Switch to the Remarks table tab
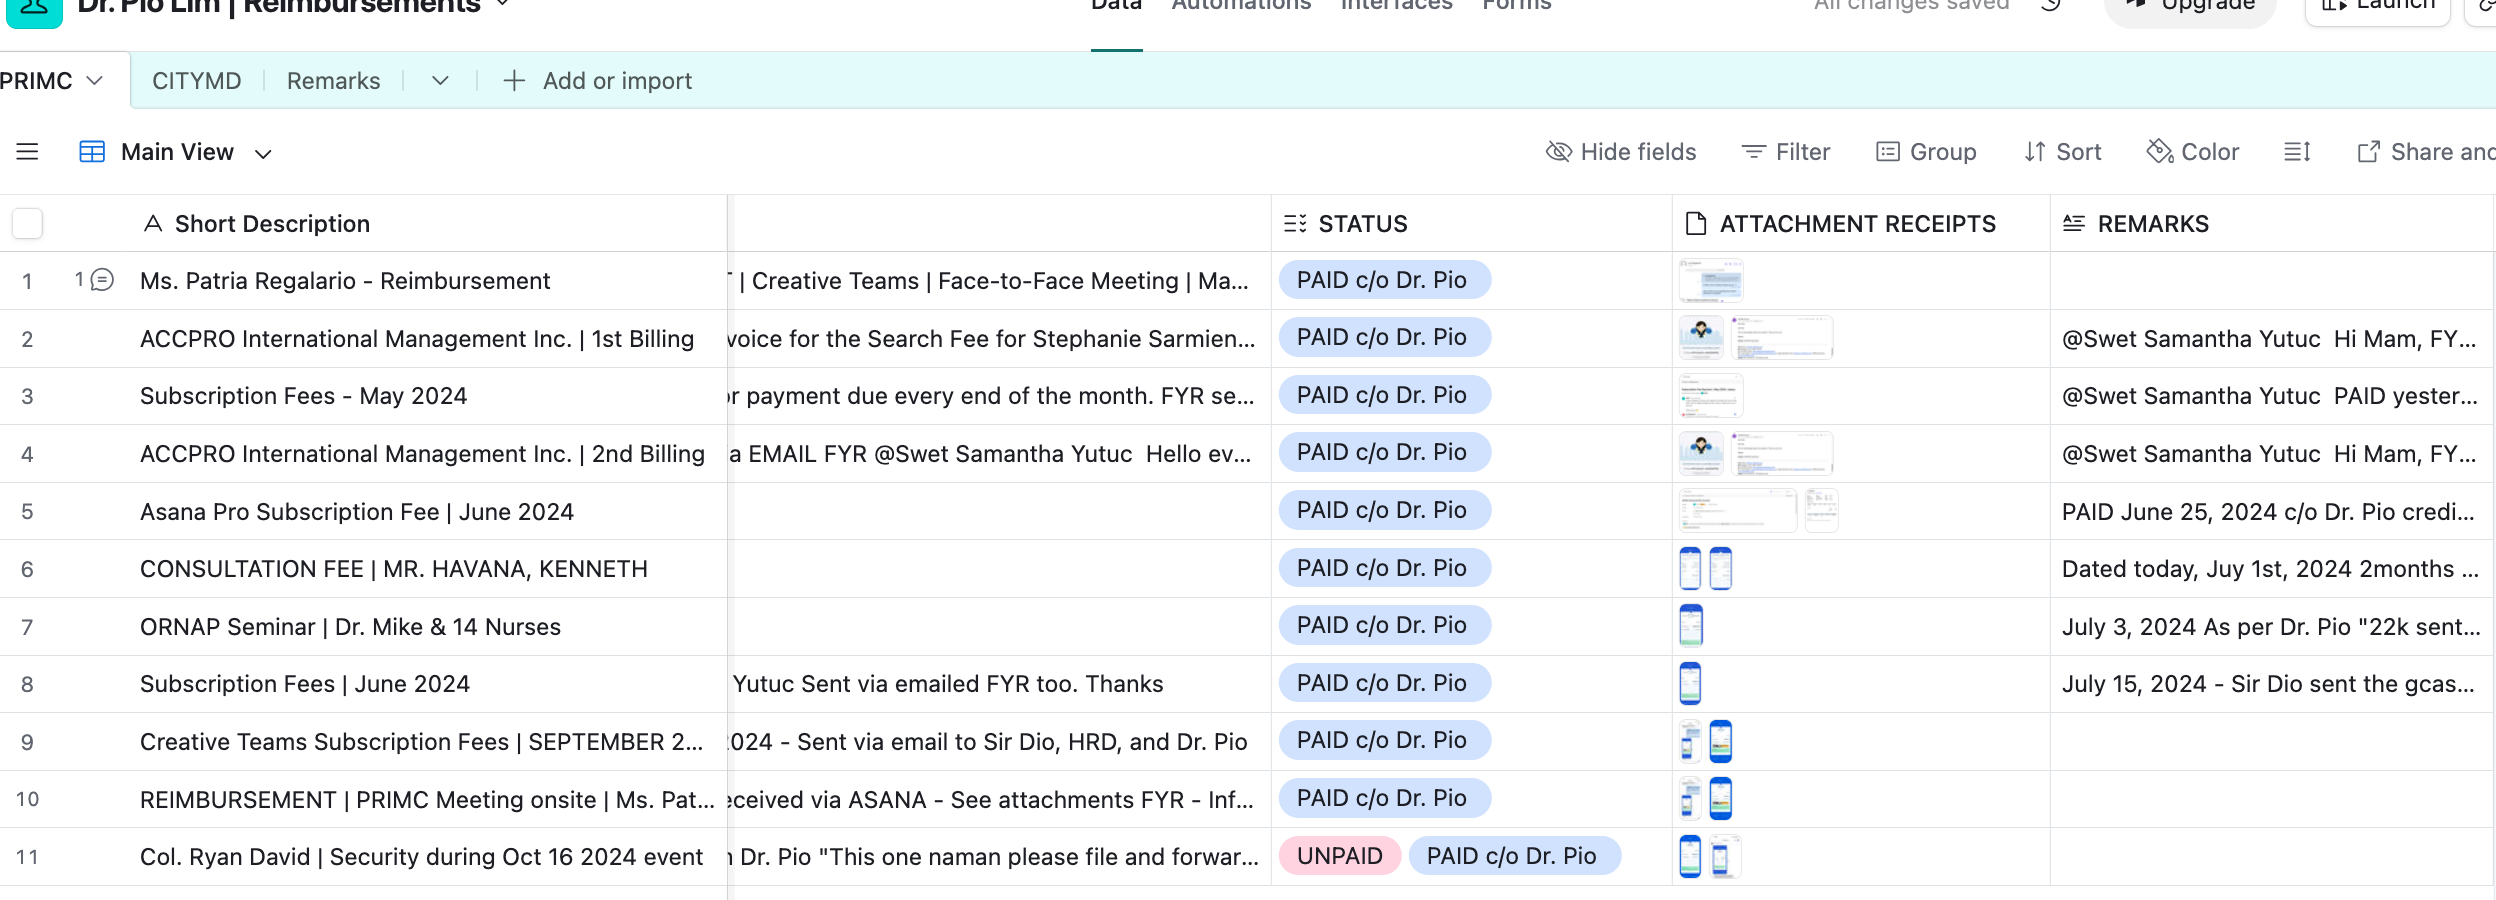This screenshot has height=900, width=2496. [333, 81]
